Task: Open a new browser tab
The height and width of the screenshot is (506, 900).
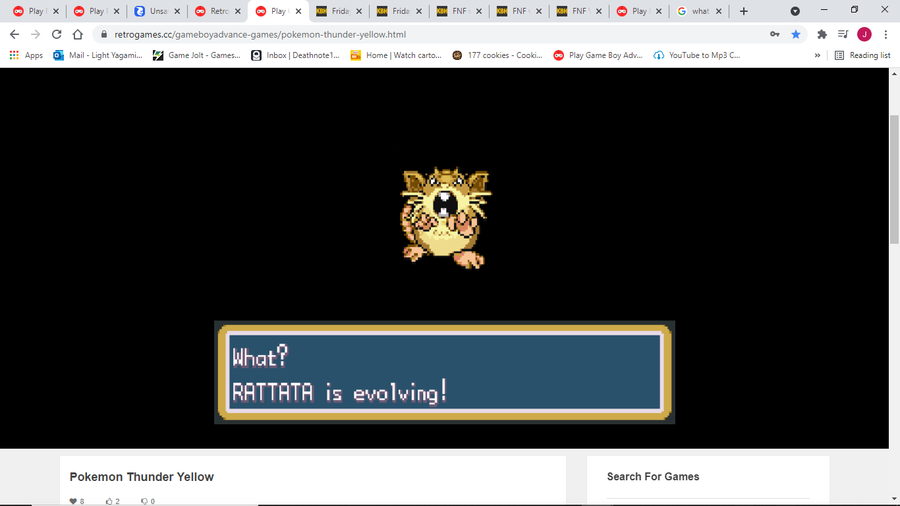Action: [x=743, y=11]
